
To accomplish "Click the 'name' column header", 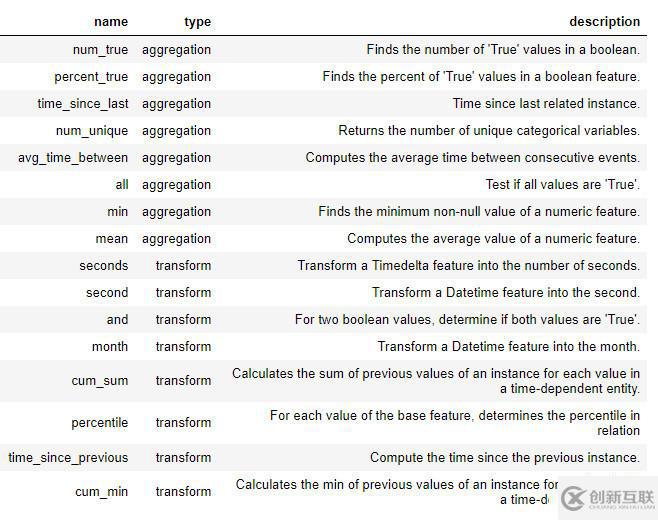I will (x=110, y=22).
